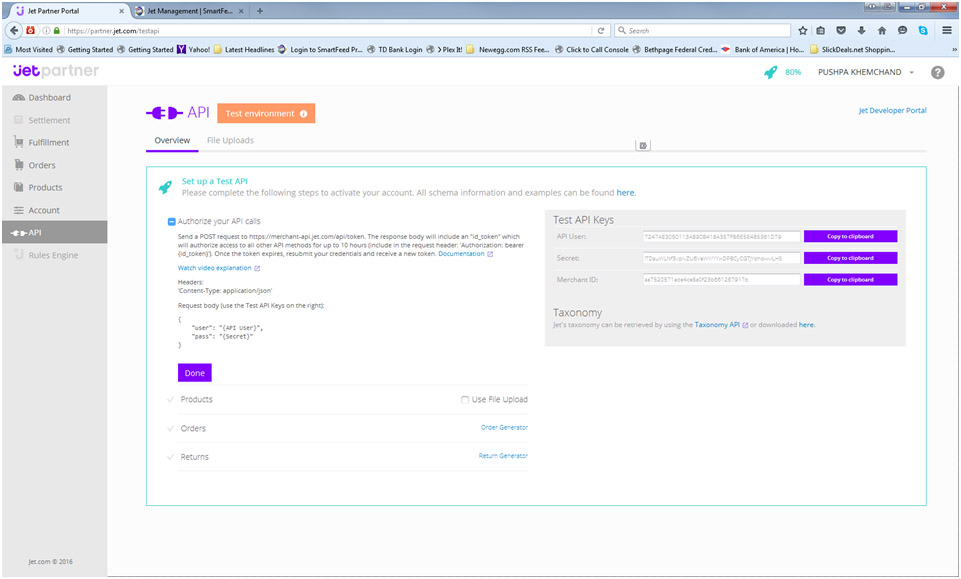961x579 pixels.
Task: Click the URL address bar
Action: coord(328,31)
